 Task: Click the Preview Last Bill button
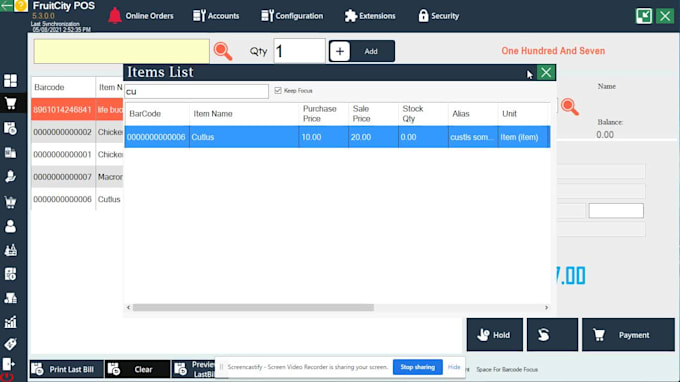[x=193, y=369]
